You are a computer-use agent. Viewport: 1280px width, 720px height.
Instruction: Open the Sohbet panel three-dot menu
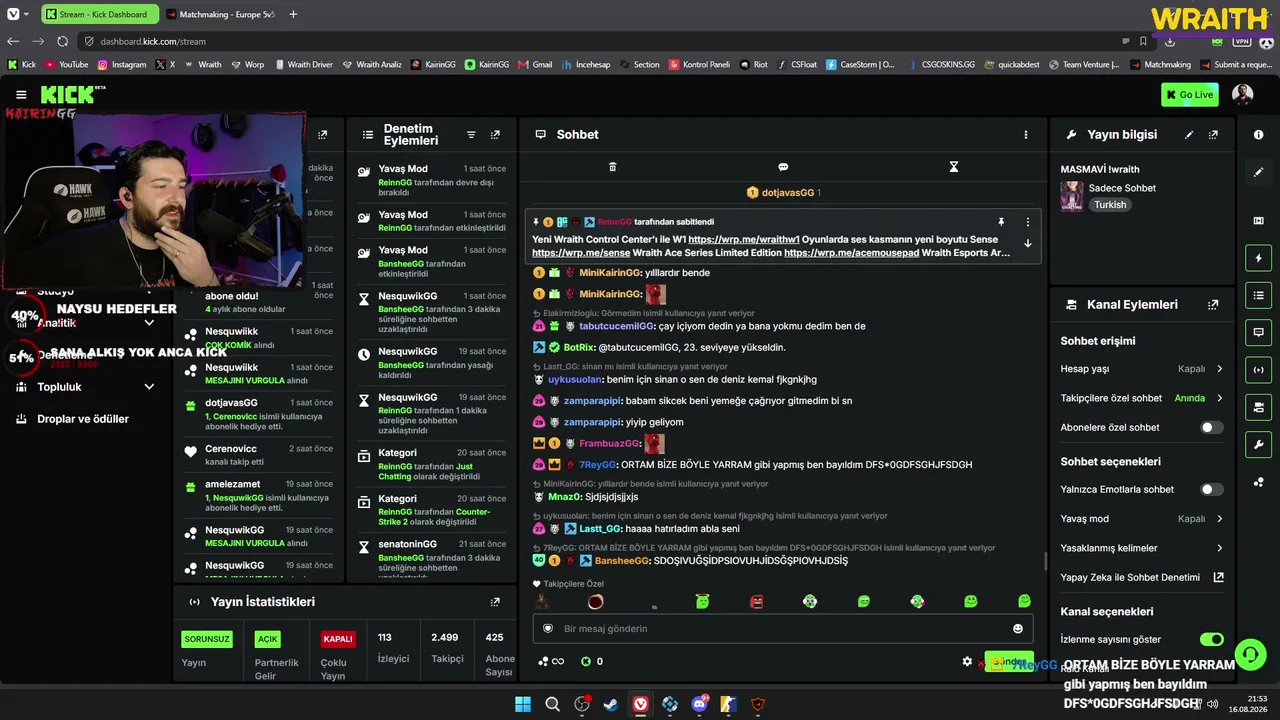tap(1025, 134)
